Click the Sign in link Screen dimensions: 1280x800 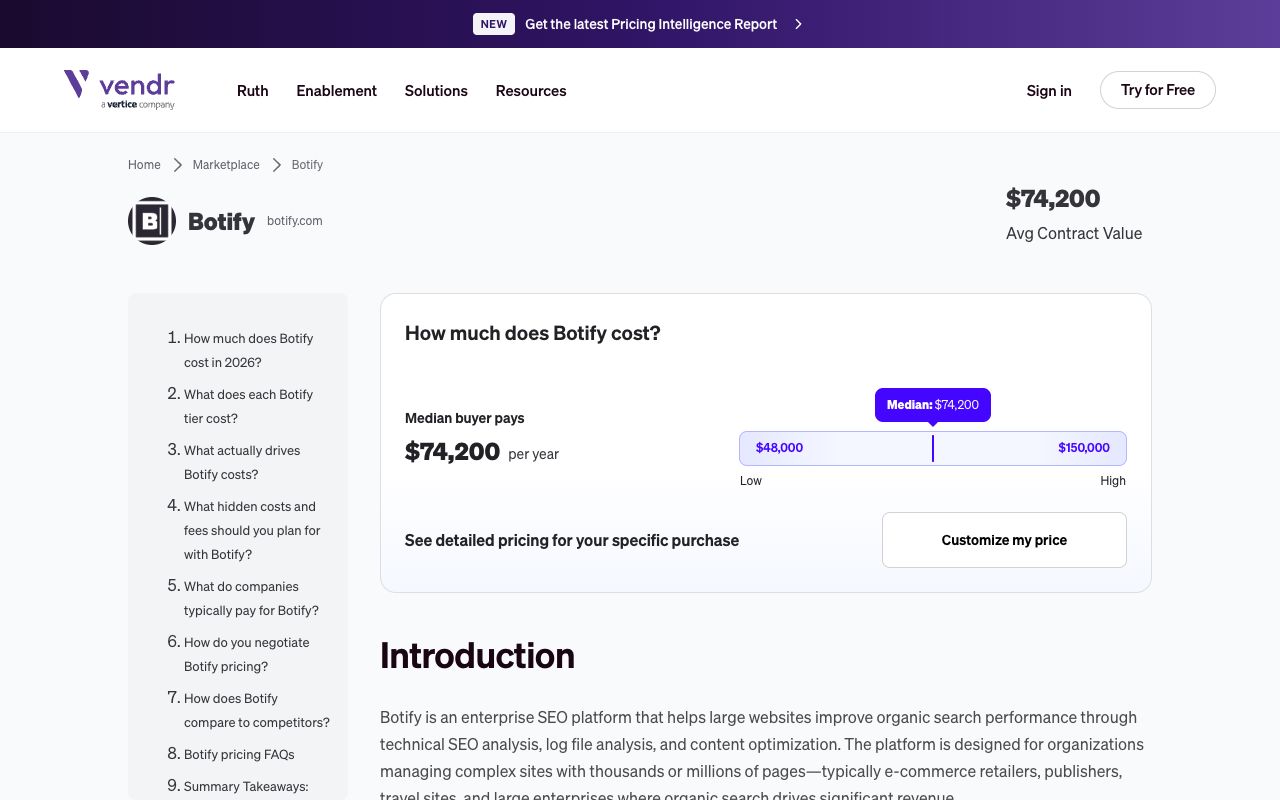tap(1049, 91)
